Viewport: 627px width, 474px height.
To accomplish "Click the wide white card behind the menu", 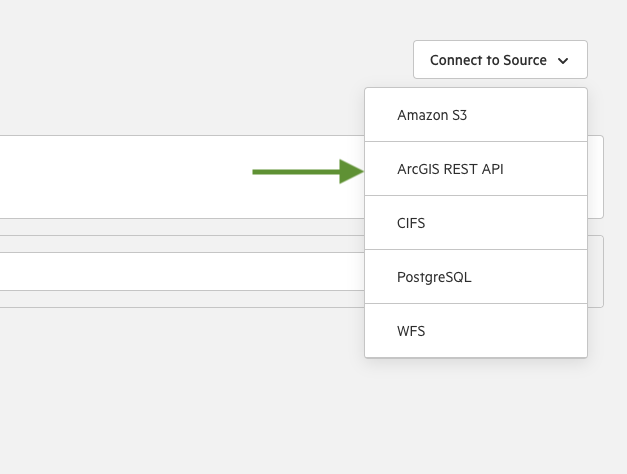I will 180,177.
